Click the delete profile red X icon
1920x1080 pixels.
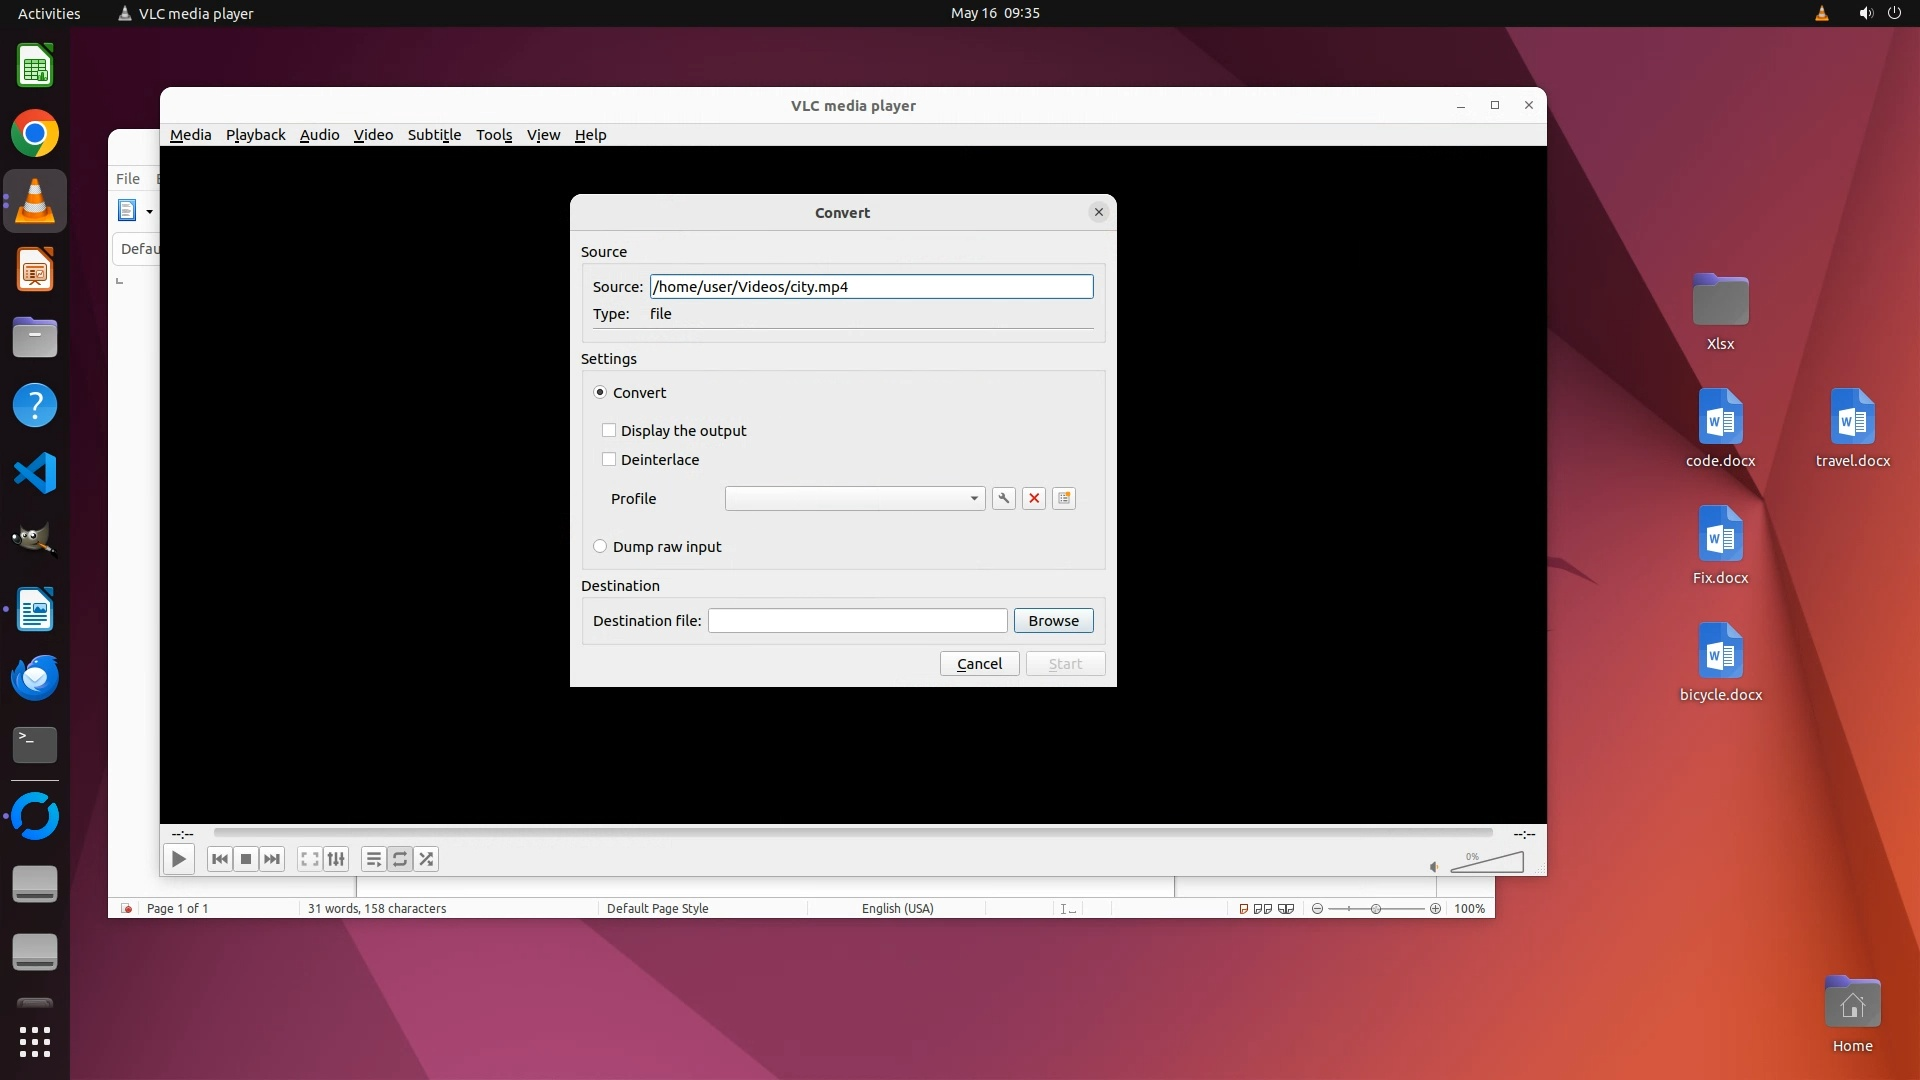[x=1034, y=498]
